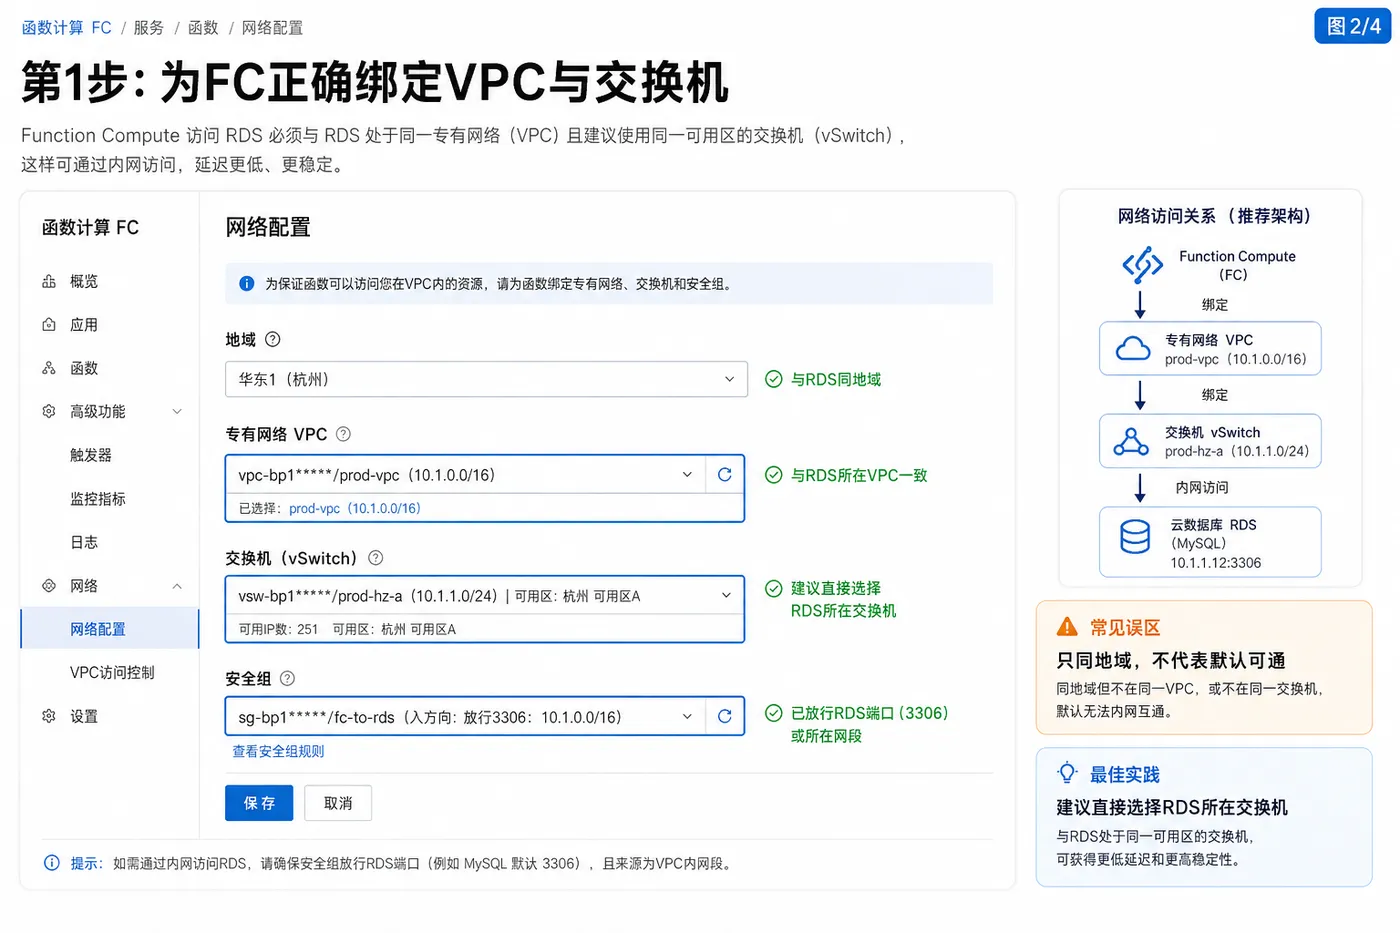
Task: Open 应用 in the sidebar
Action: (x=84, y=325)
